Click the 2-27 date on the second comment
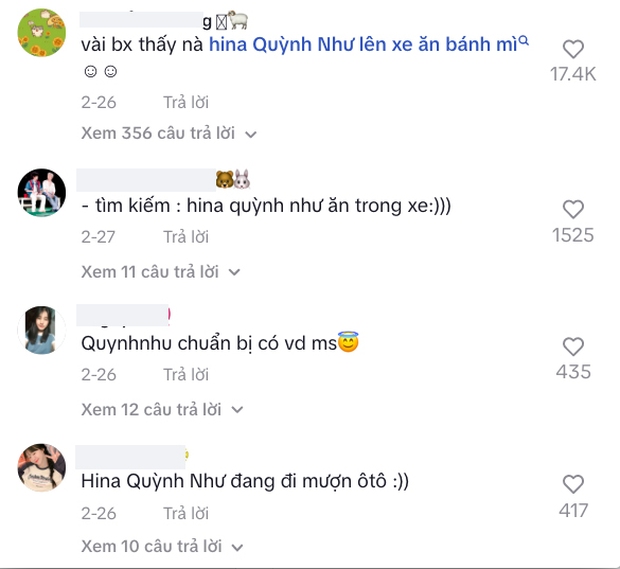This screenshot has height=569, width=620. click(x=98, y=237)
